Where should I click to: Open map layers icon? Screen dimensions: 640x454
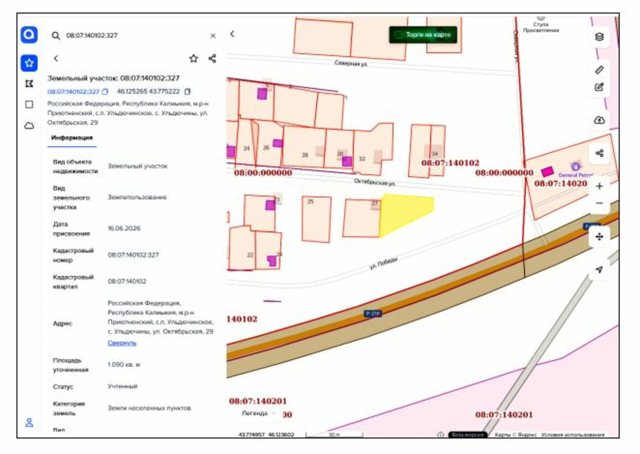599,37
